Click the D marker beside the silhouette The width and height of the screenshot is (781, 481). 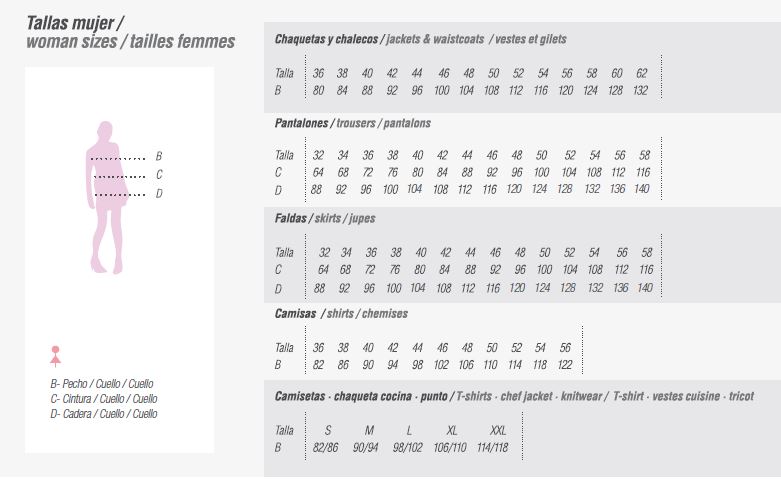coord(158,193)
